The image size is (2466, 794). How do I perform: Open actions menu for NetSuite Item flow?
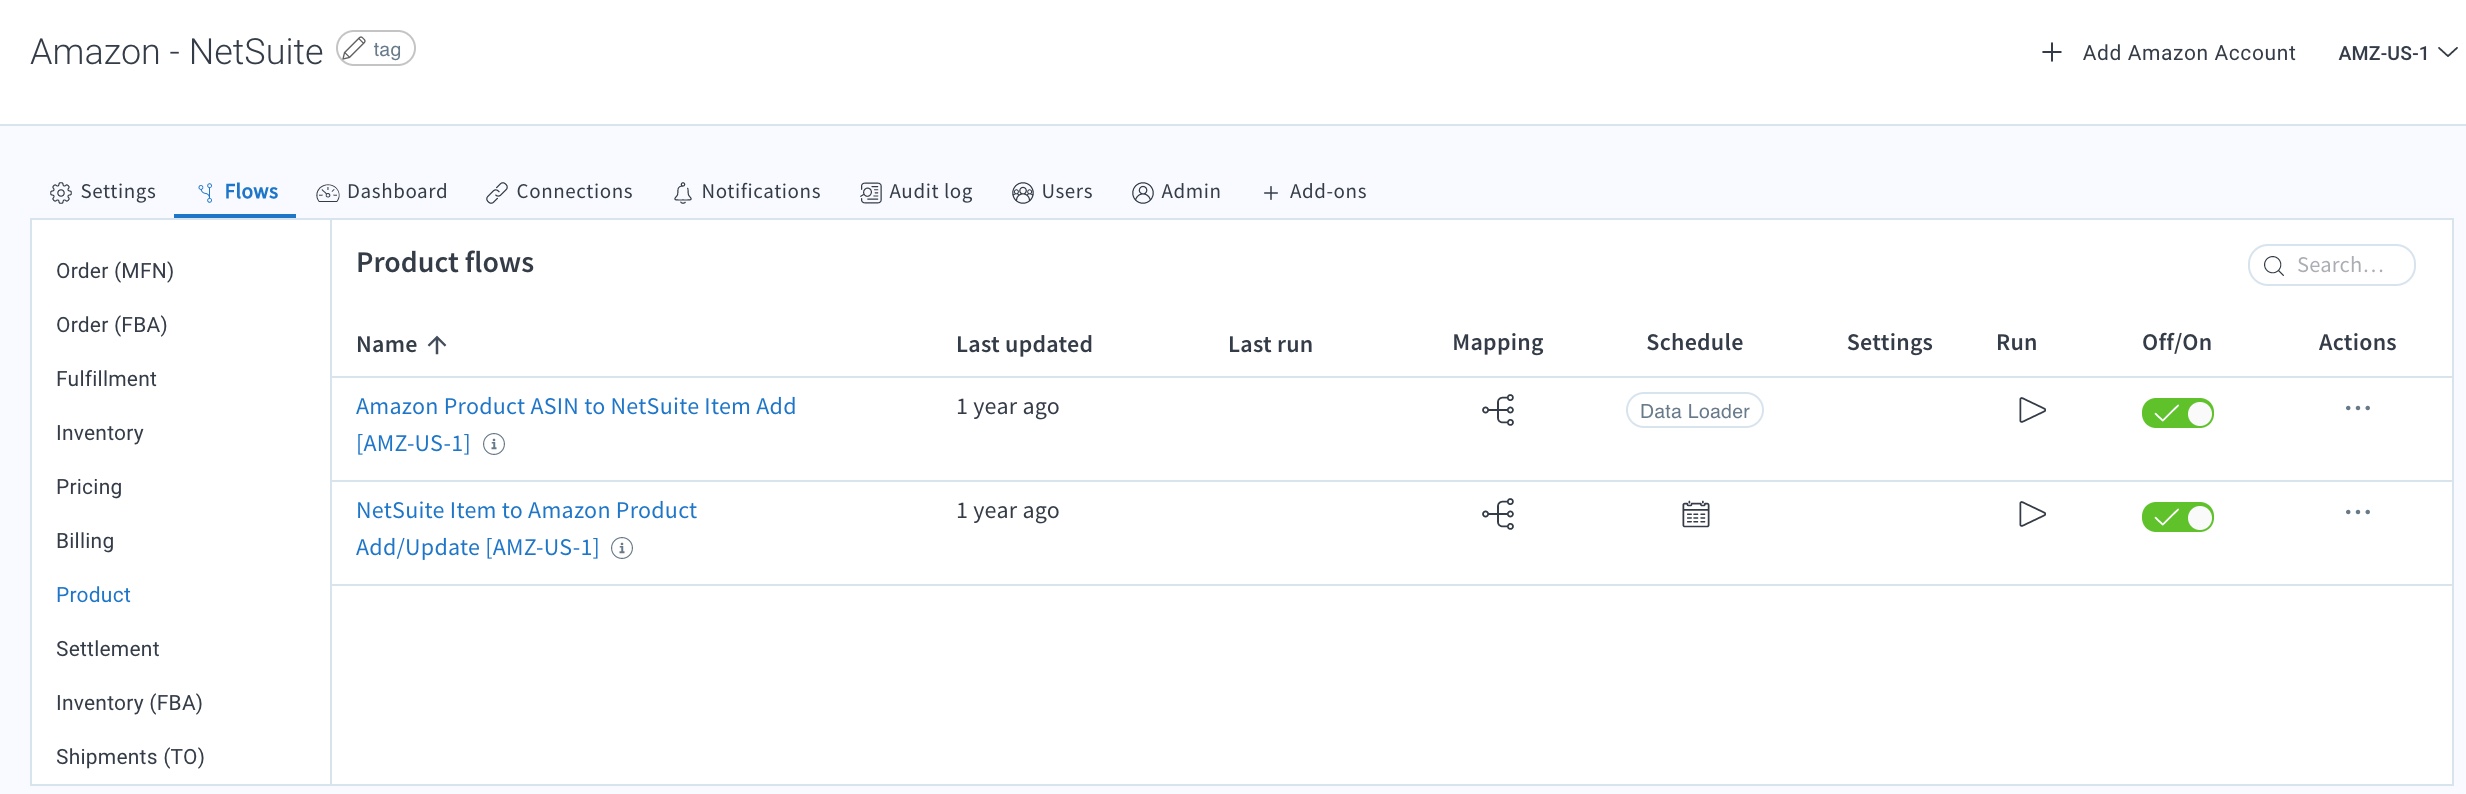pos(2357,512)
